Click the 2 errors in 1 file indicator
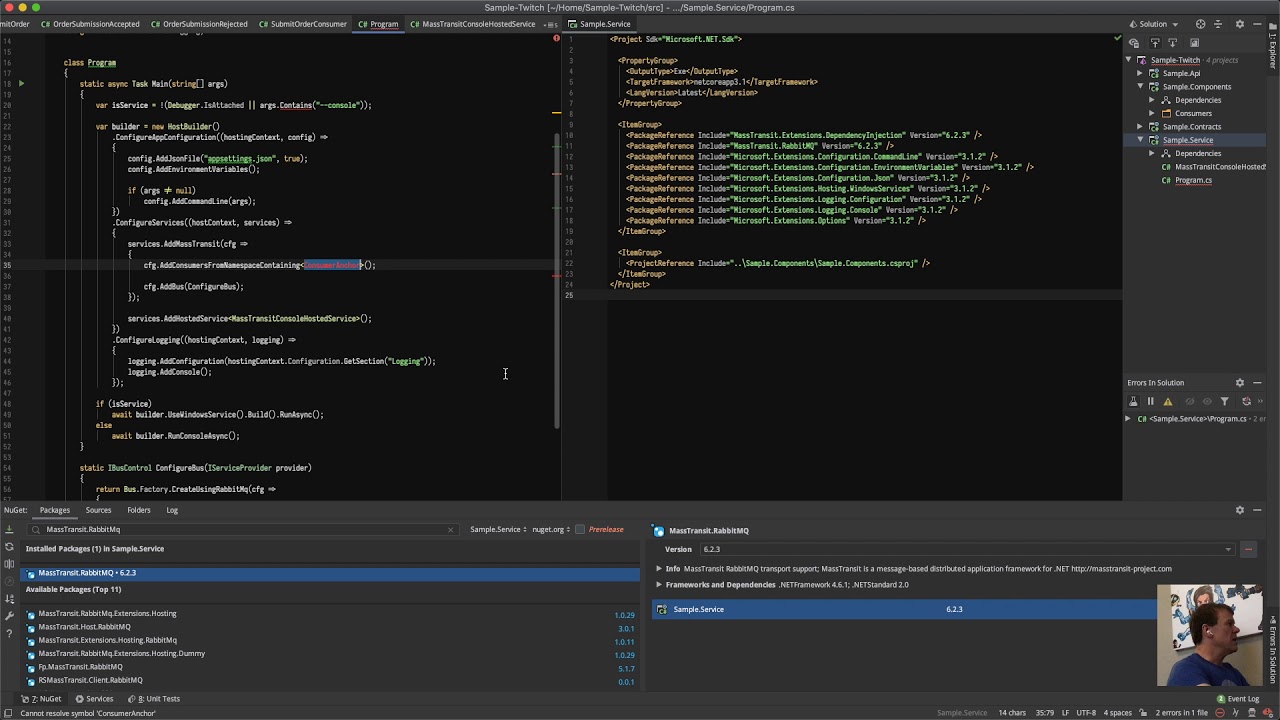1280x720 pixels. click(x=1181, y=713)
